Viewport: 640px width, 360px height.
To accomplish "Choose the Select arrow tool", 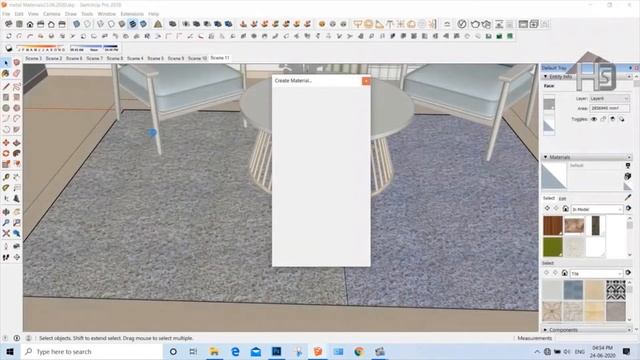I will pos(6,63).
